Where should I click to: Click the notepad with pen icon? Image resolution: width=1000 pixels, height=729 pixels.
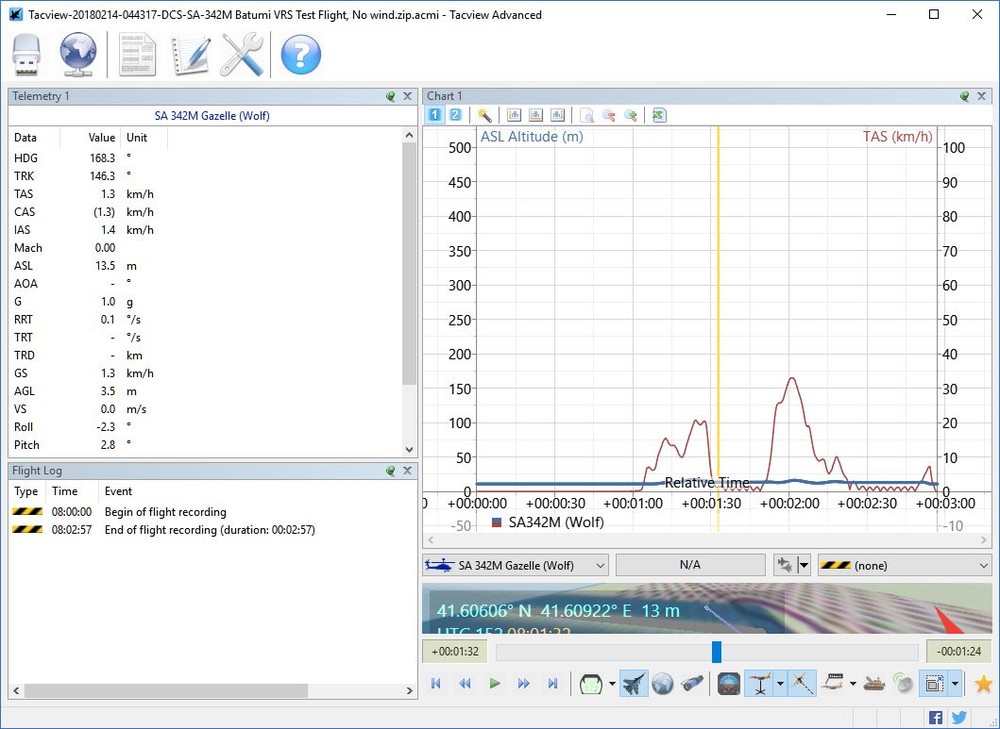(x=189, y=54)
